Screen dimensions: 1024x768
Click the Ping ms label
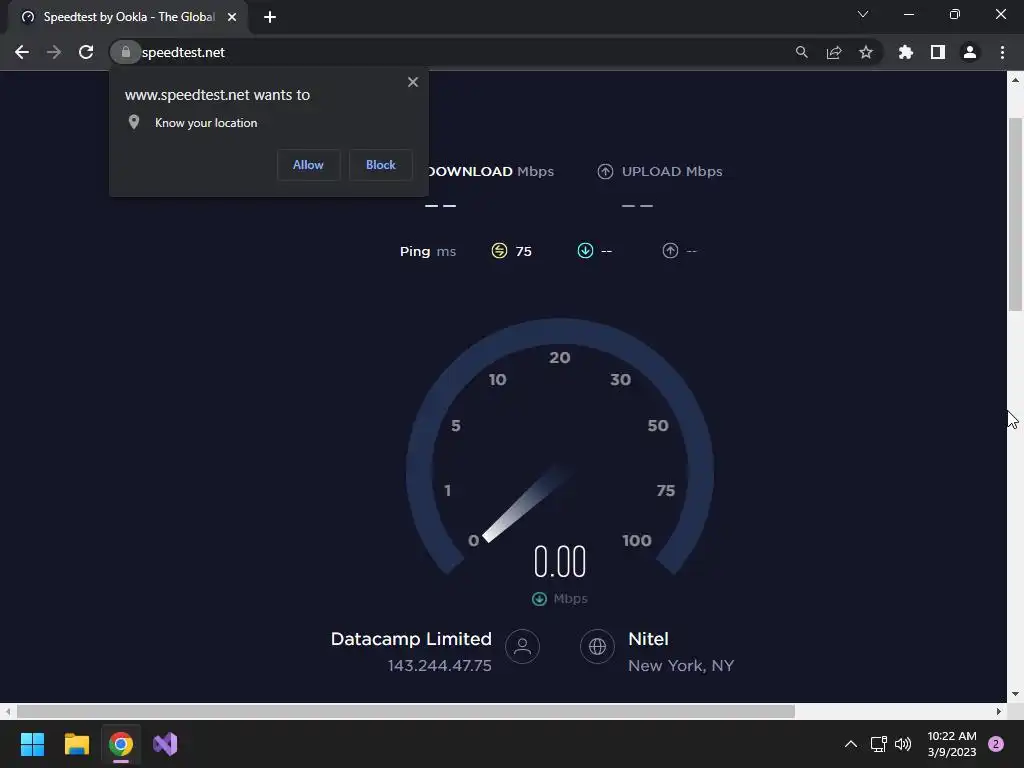[x=428, y=251]
